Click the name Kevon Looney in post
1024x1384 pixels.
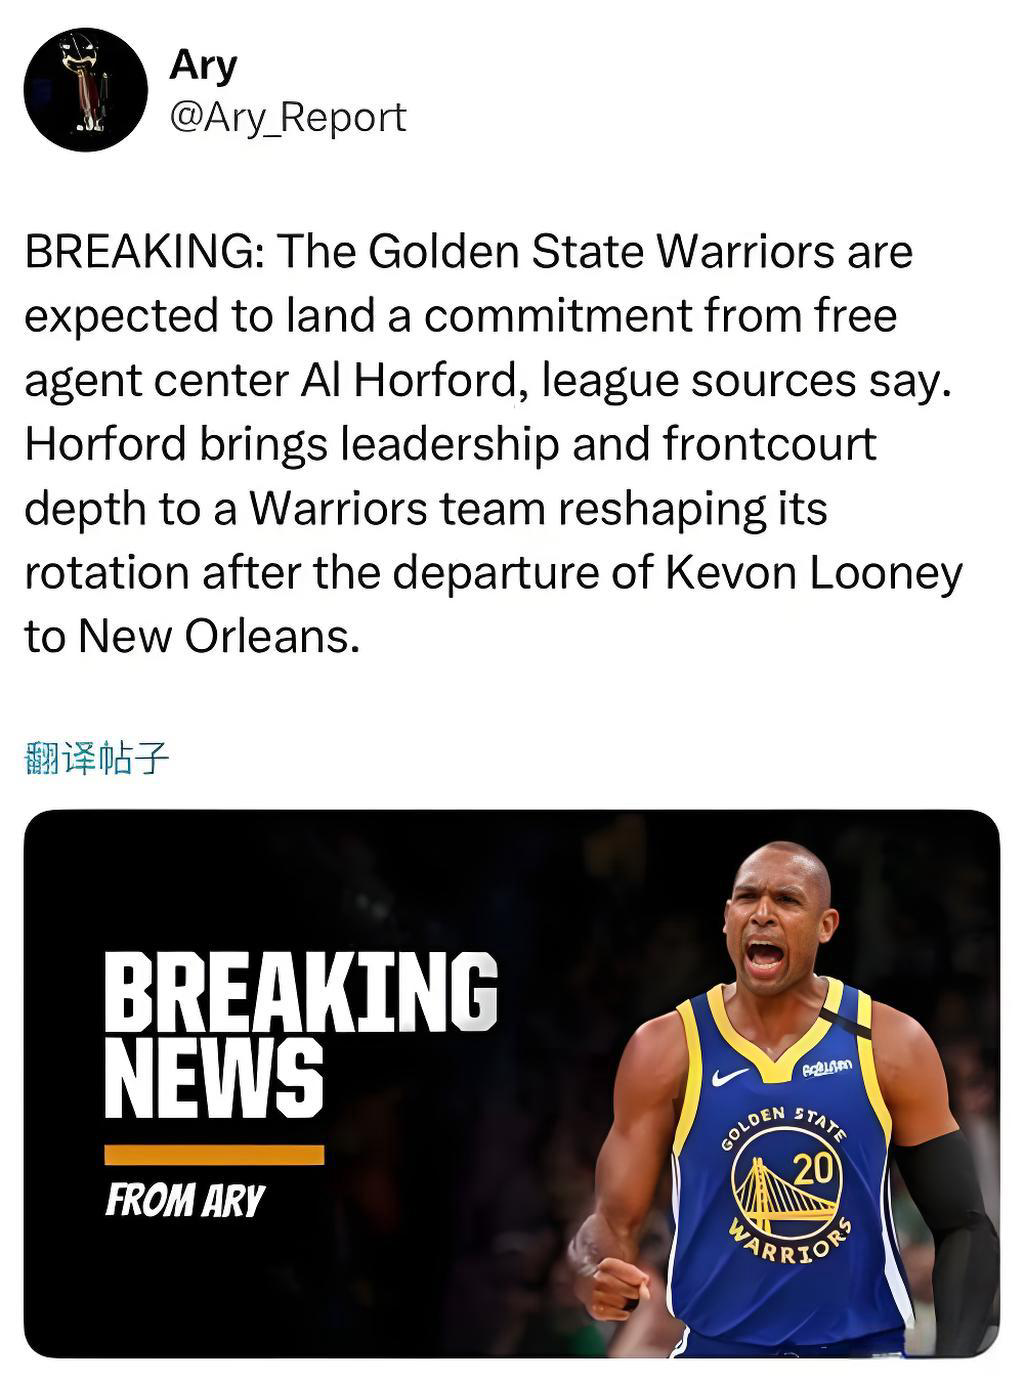point(814,573)
